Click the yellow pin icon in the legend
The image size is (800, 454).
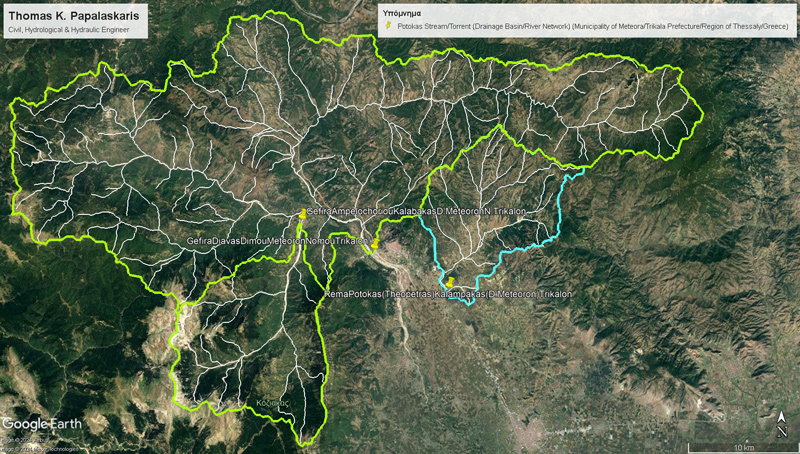388,27
